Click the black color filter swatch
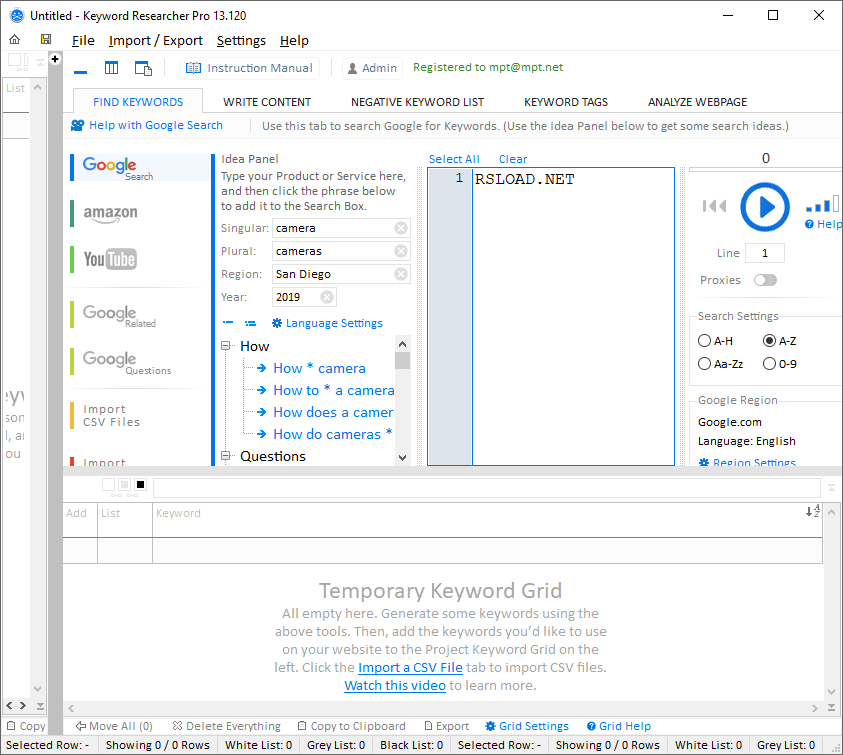The image size is (843, 755). tap(140, 485)
